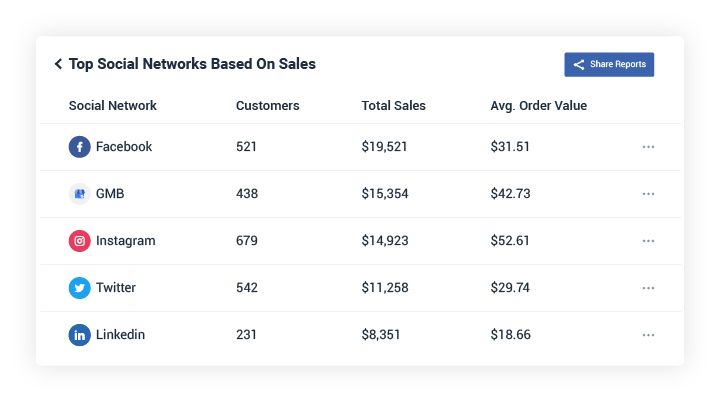
Task: Expand the Twitter row options menu
Action: pyautogui.click(x=648, y=288)
